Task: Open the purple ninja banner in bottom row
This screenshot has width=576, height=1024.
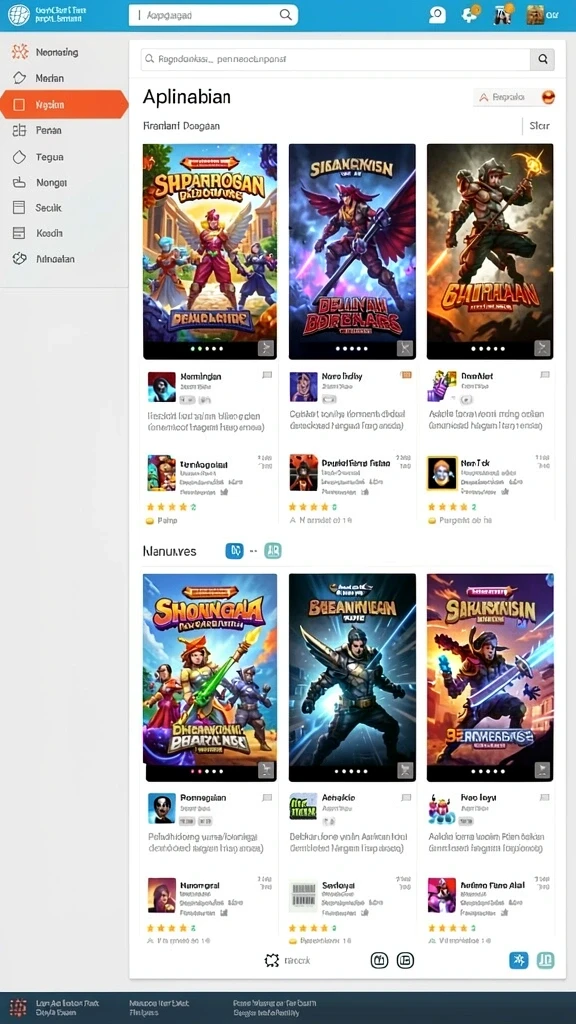Action: (490, 677)
